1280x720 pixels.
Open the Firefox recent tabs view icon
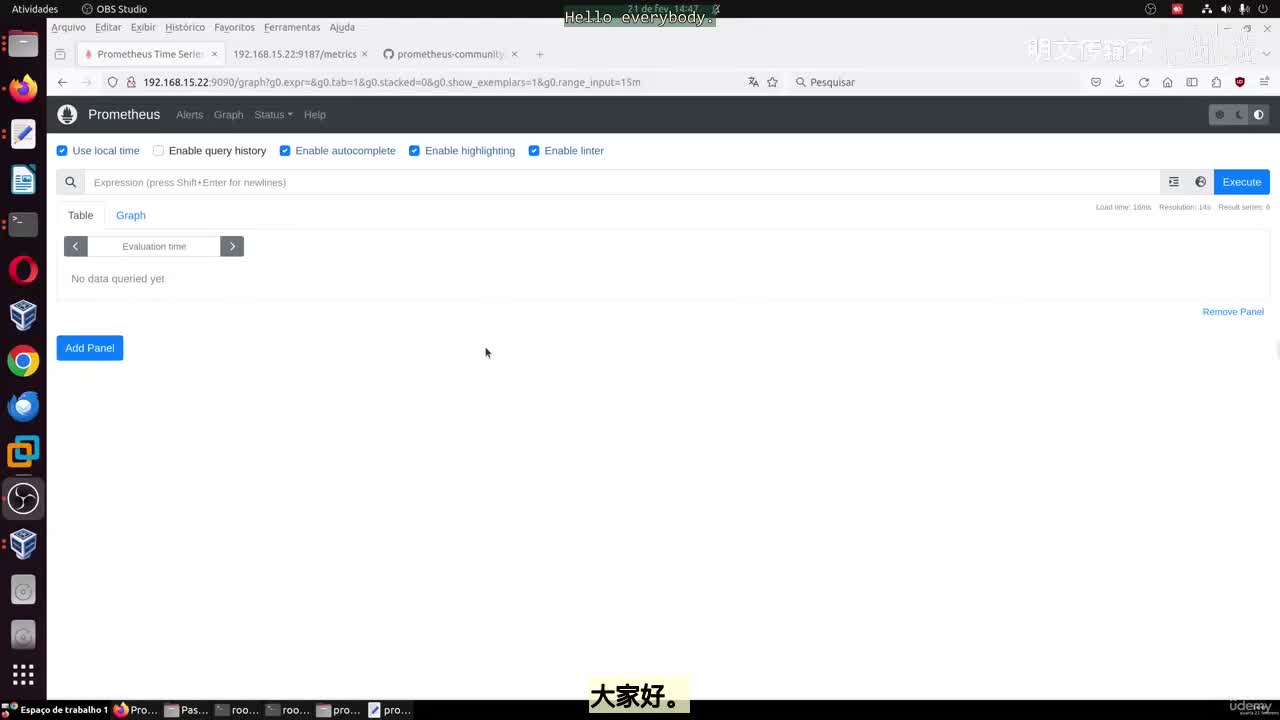tap(60, 54)
